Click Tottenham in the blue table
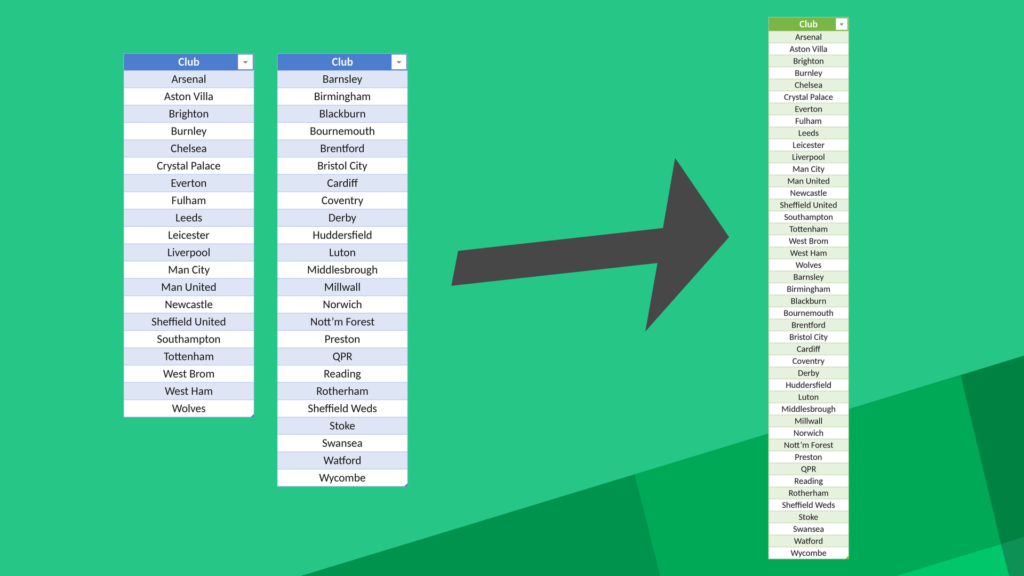Viewport: 1024px width, 576px height. click(x=189, y=357)
